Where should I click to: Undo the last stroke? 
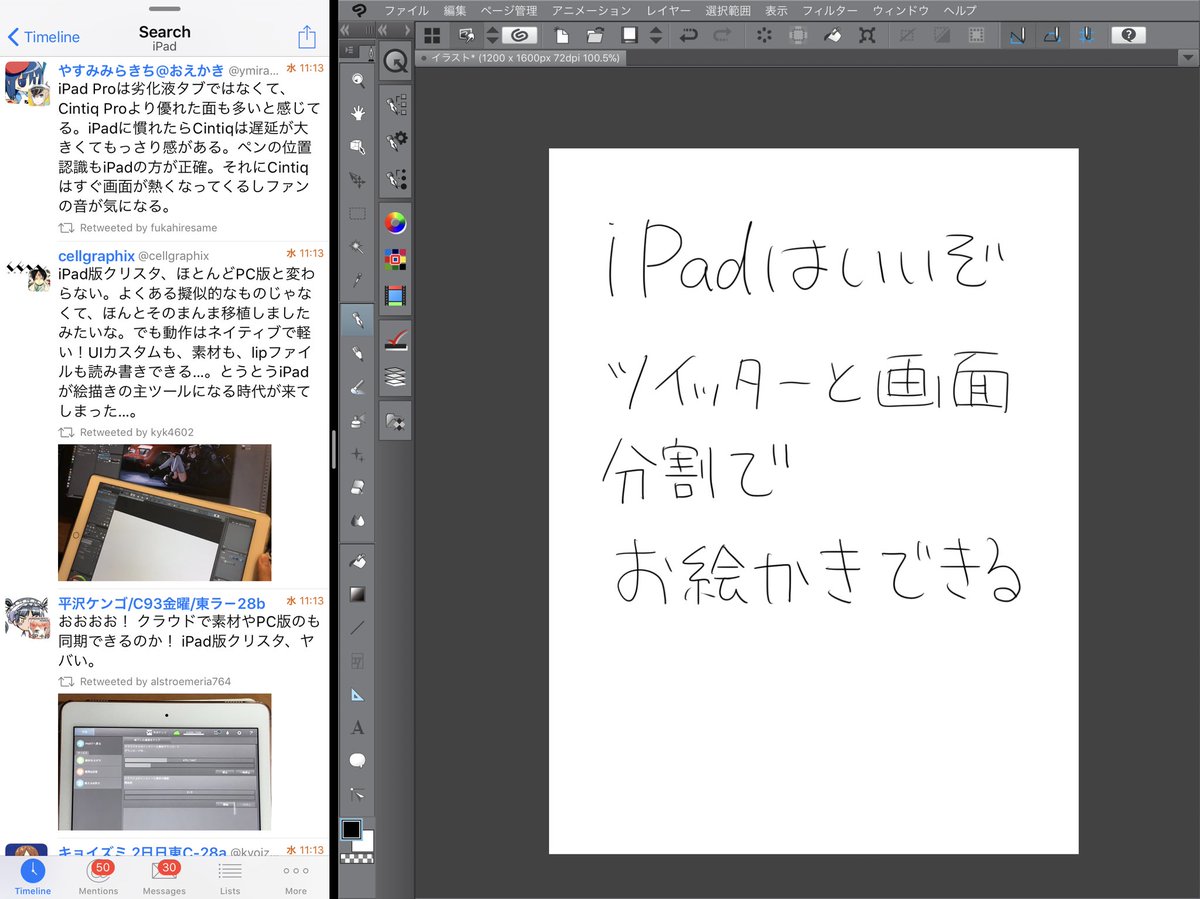[x=688, y=35]
